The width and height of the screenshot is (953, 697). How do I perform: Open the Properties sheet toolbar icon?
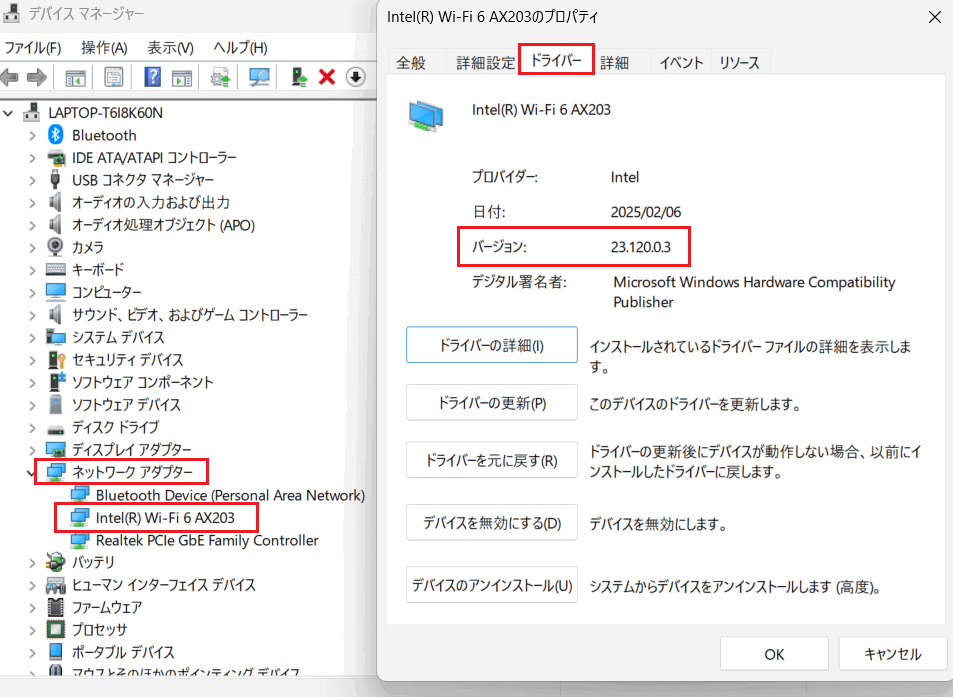(114, 77)
